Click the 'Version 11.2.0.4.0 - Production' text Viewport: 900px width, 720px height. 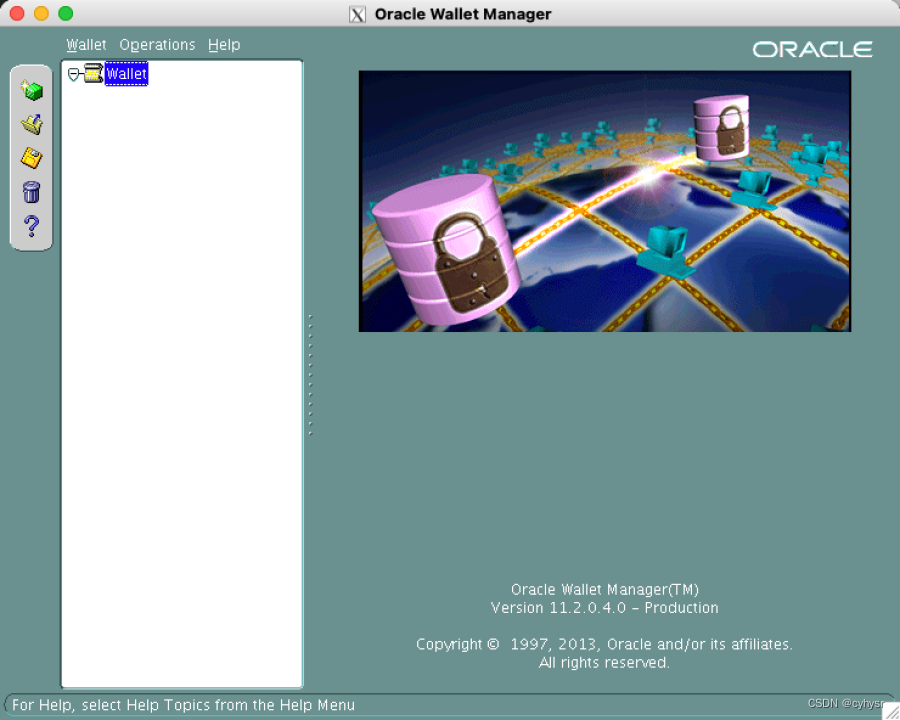coord(604,608)
